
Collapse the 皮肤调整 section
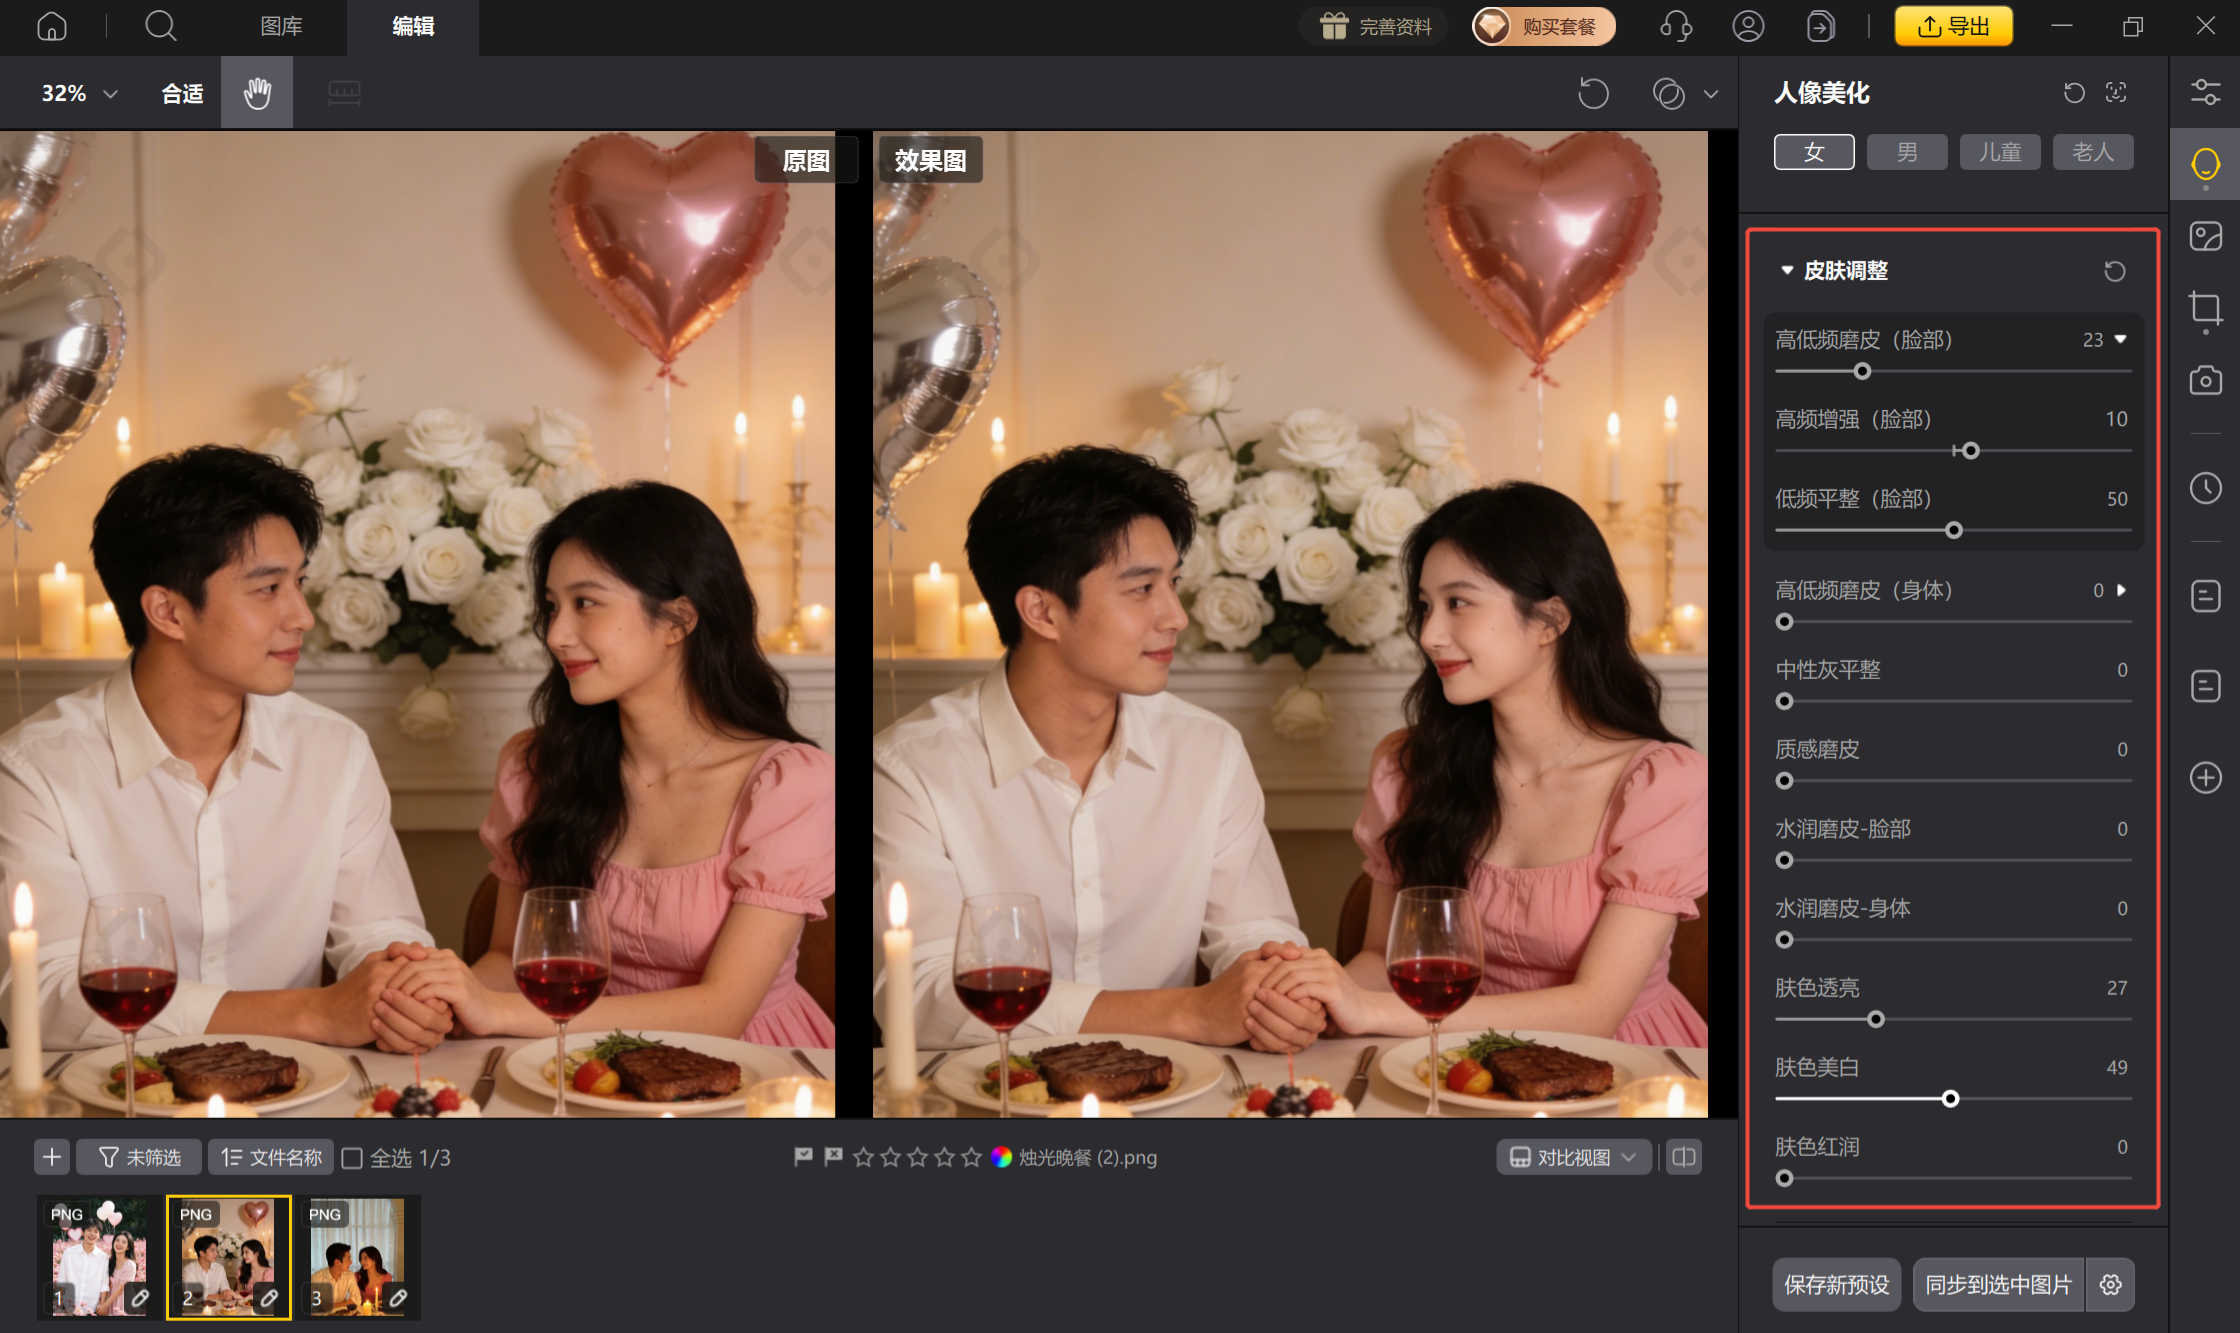pos(1787,270)
